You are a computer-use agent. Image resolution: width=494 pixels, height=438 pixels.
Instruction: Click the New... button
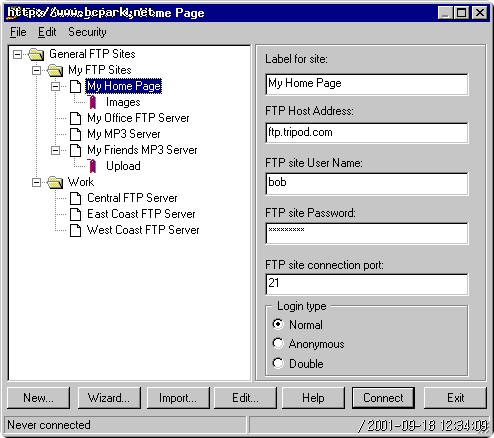pos(38,398)
